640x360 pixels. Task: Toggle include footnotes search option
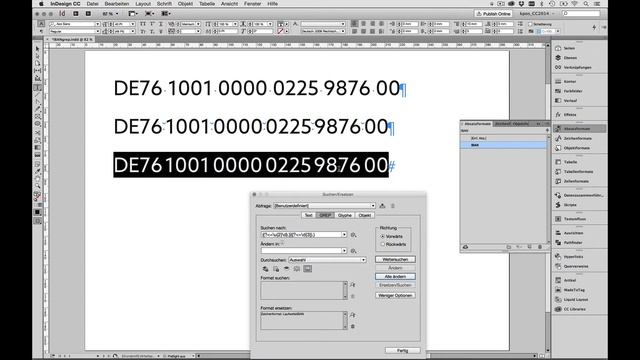(308, 269)
